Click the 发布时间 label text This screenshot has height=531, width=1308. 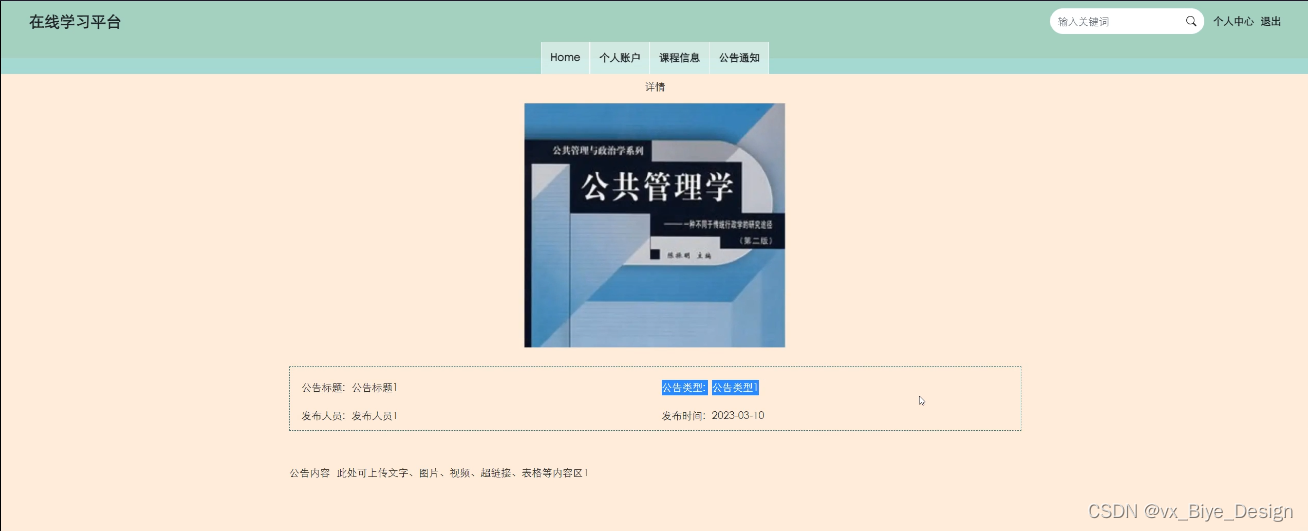click(x=684, y=415)
